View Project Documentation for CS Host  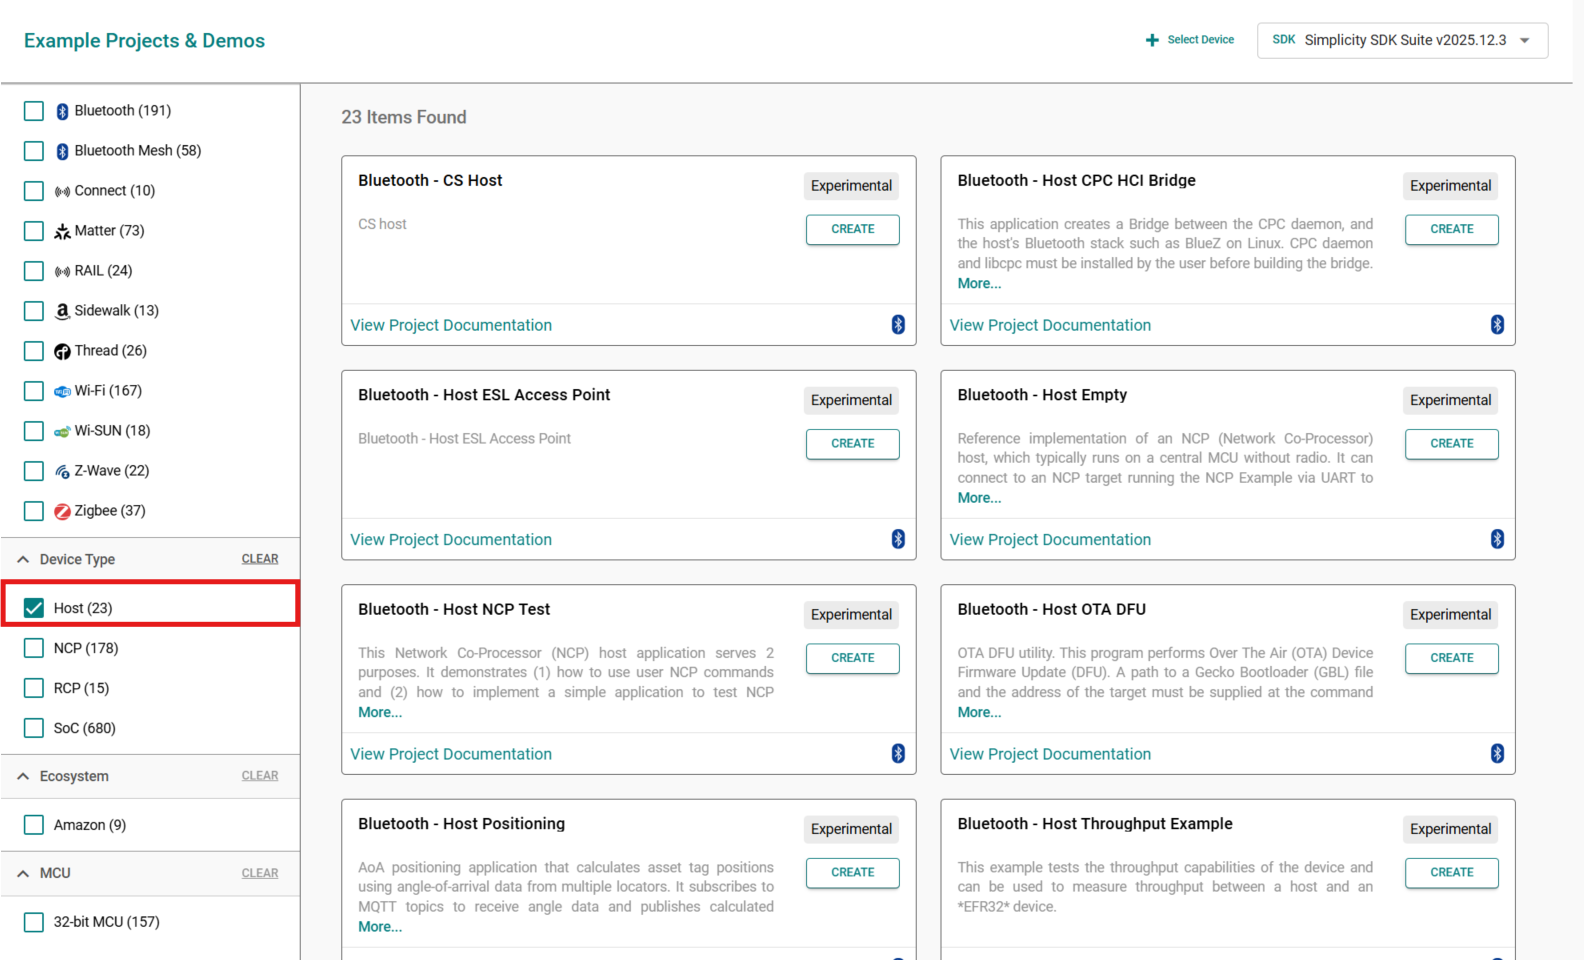pyautogui.click(x=451, y=325)
